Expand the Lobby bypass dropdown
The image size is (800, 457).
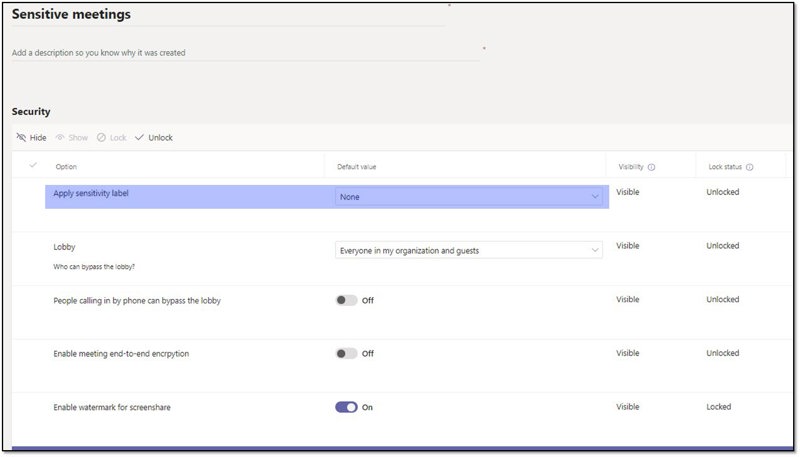468,251
